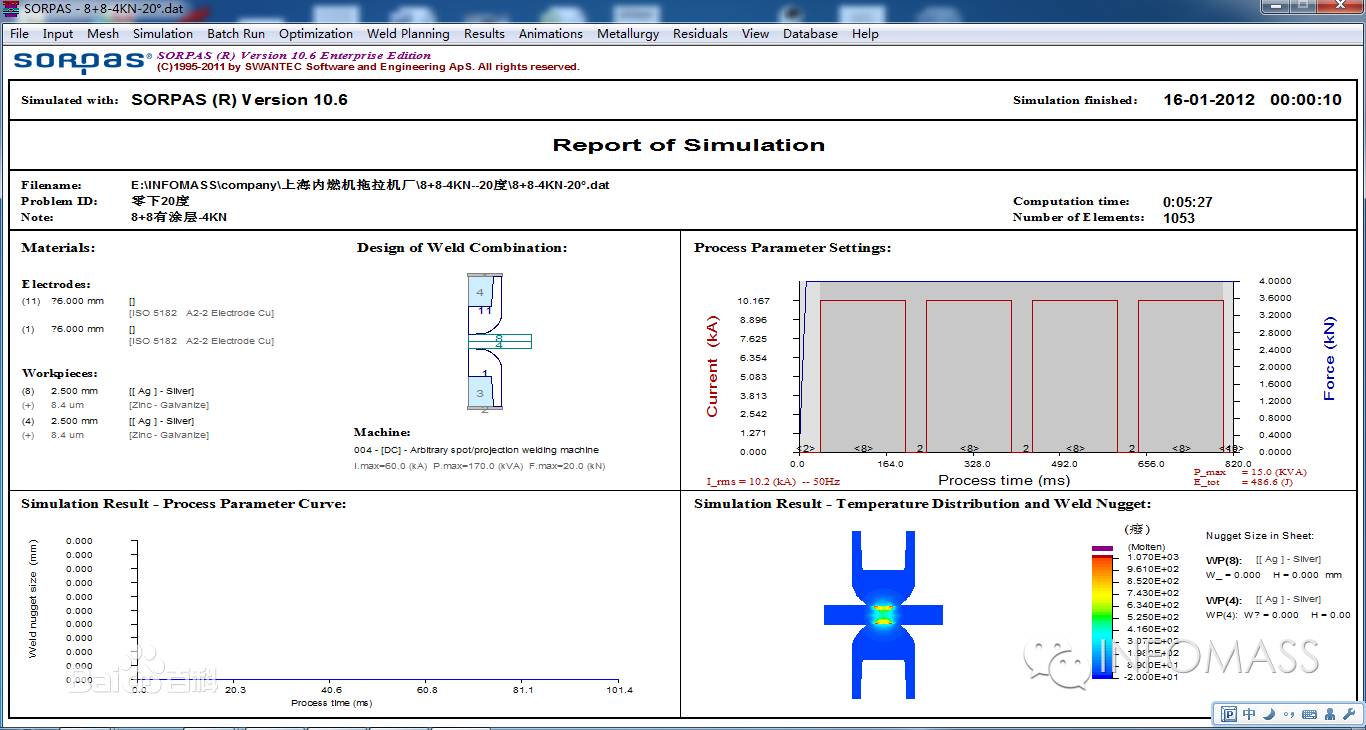Viewport: 1366px width, 730px height.
Task: Click the WP(8) nugget result label
Action: tap(1223, 560)
